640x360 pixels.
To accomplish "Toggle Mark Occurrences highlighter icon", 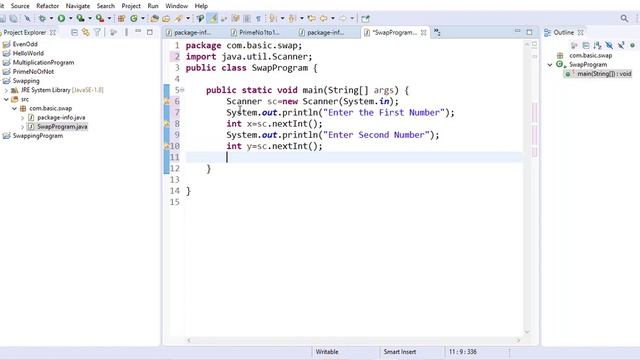I will click(213, 18).
